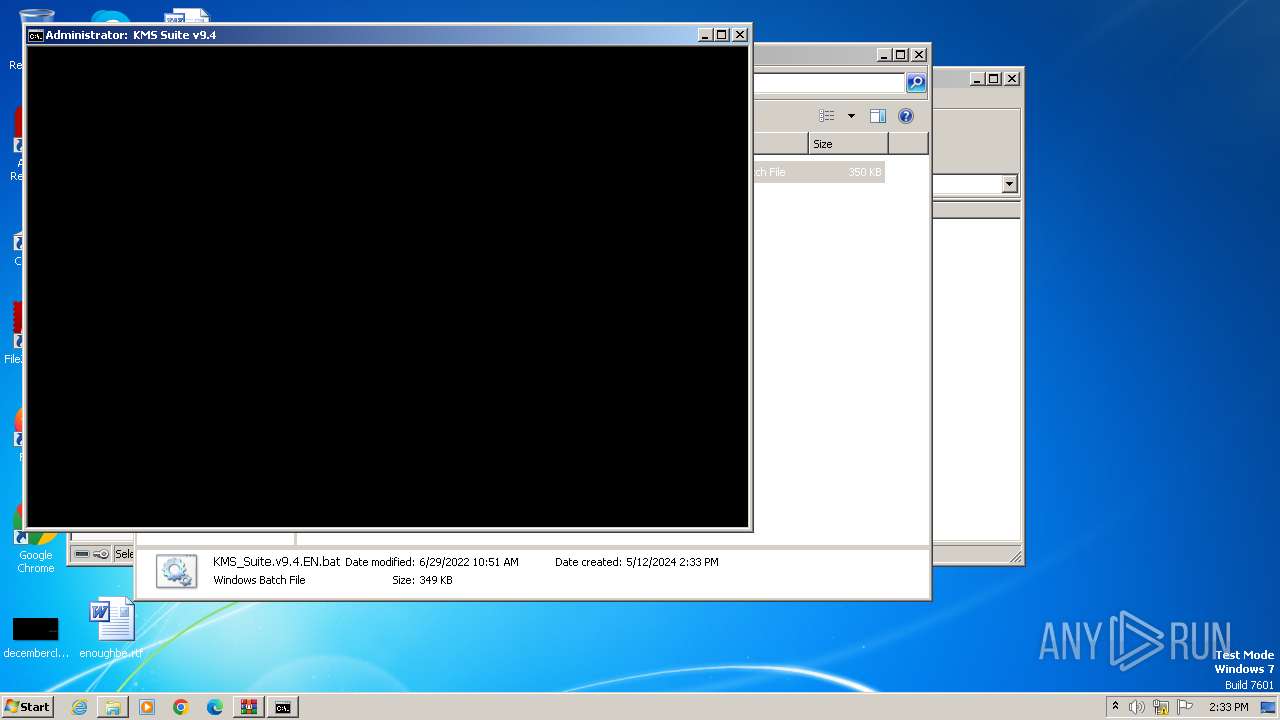Open the KMS Suite console system menu icon
The height and width of the screenshot is (720, 1280).
coord(35,35)
